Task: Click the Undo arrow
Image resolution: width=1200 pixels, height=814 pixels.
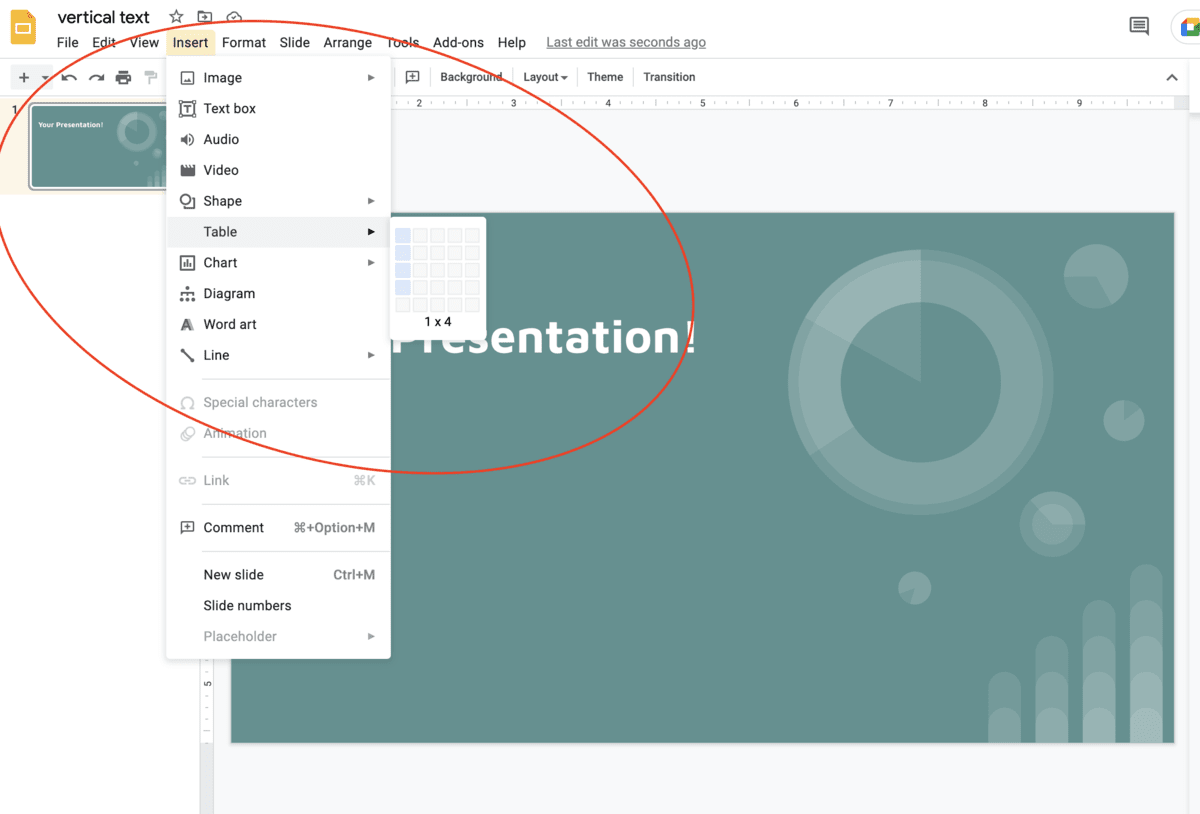Action: coord(69,77)
